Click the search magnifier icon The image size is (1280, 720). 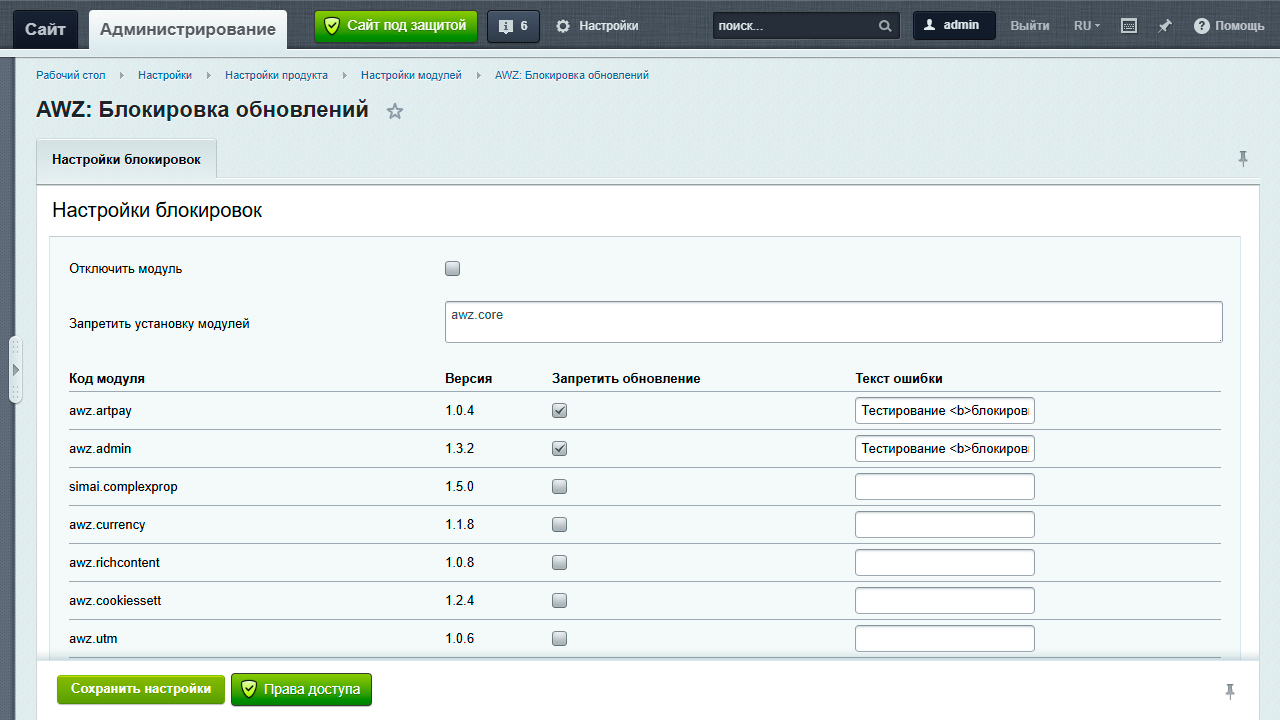click(x=885, y=26)
